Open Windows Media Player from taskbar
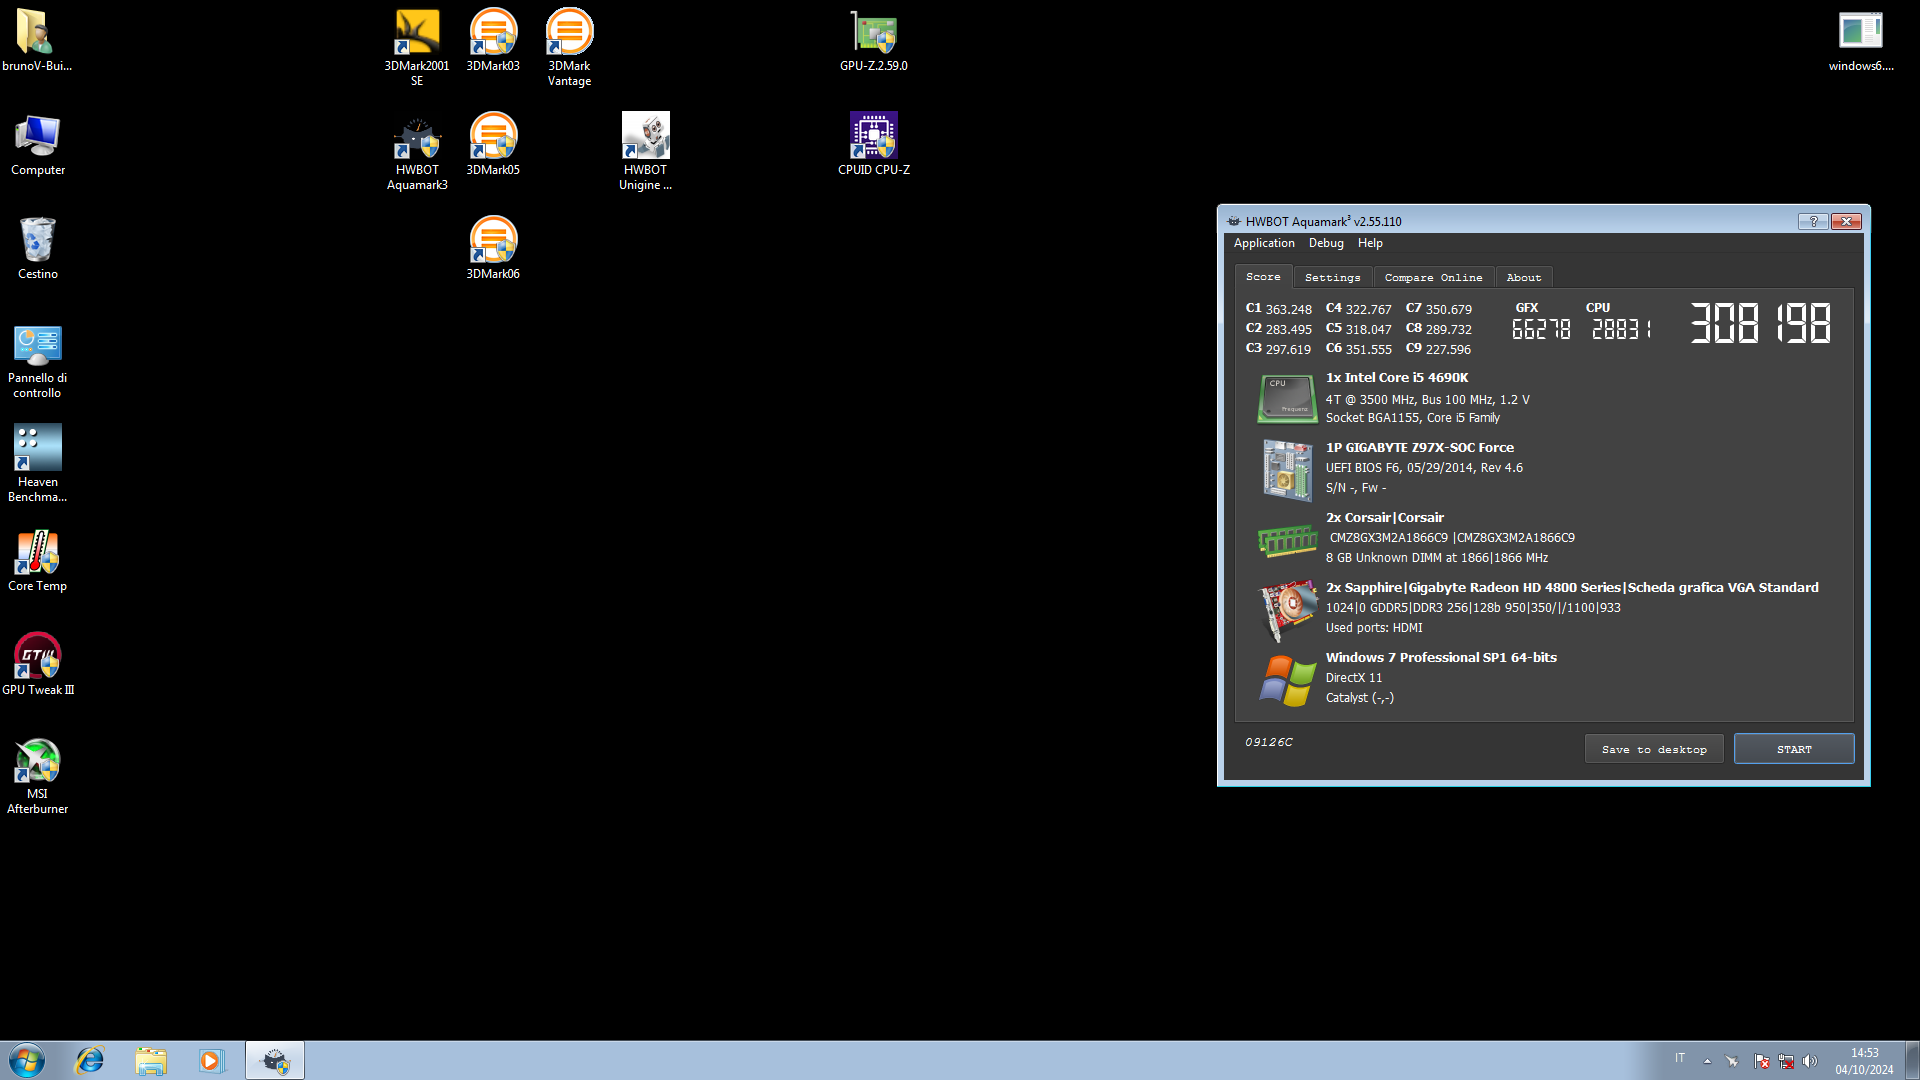The image size is (1920, 1080). coord(211,1060)
